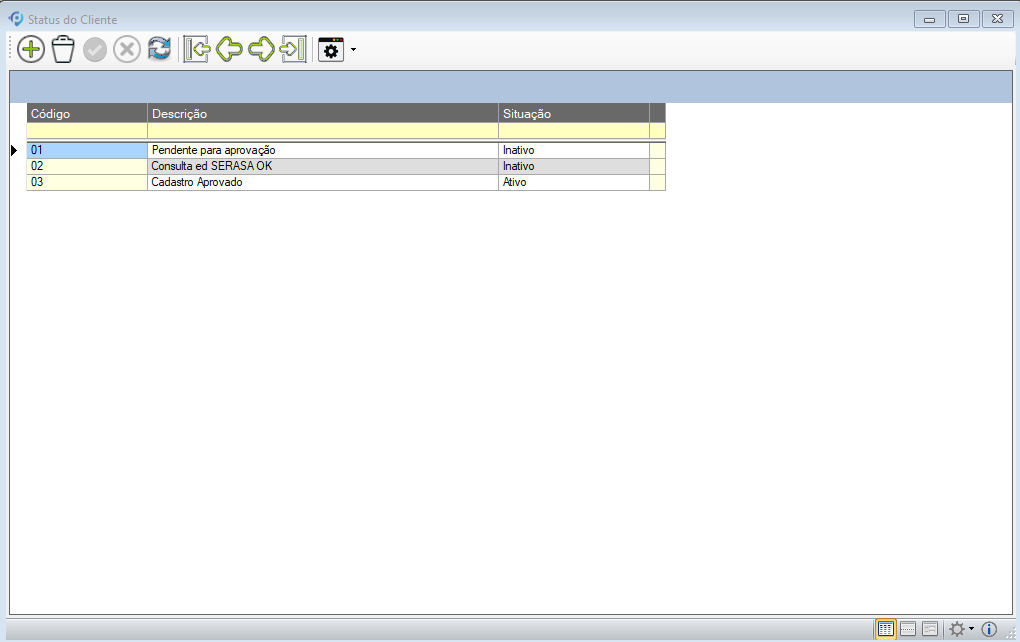Screen dimensions: 1020x642
Task: Refresh the list with the blue arrows icon
Action: pyautogui.click(x=159, y=49)
